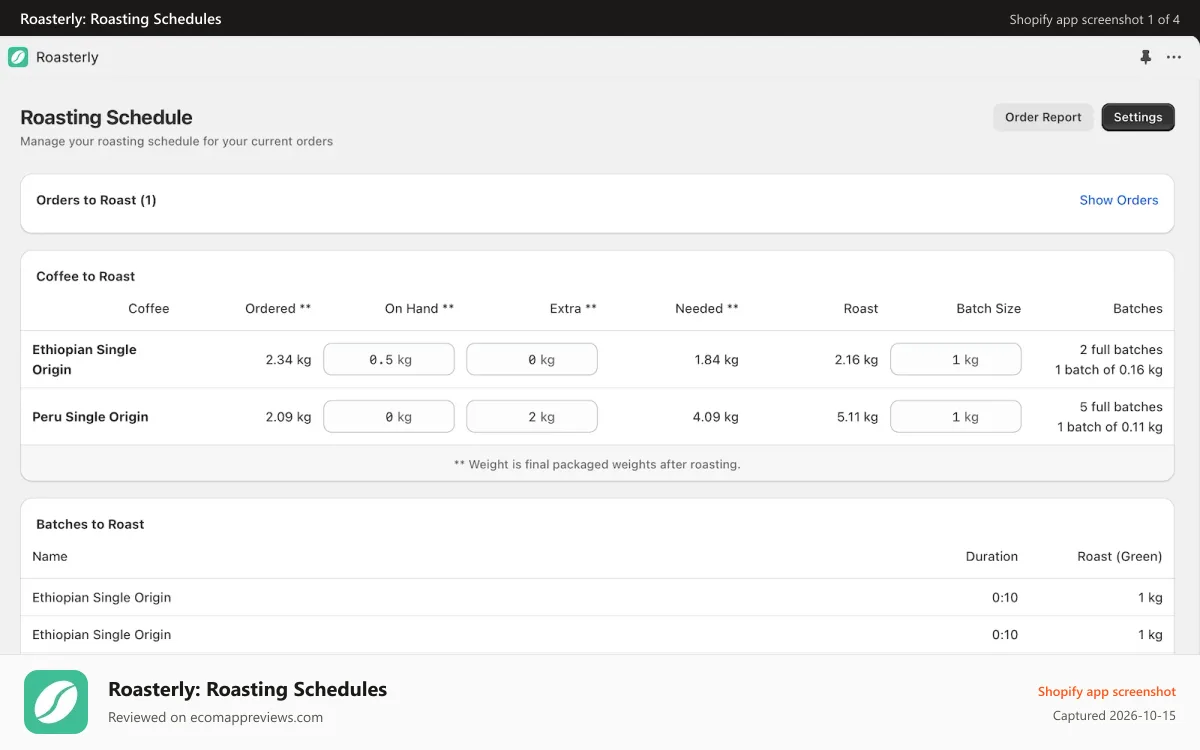Viewport: 1200px width, 750px height.
Task: Pin the Roasterly app
Action: 1146,57
